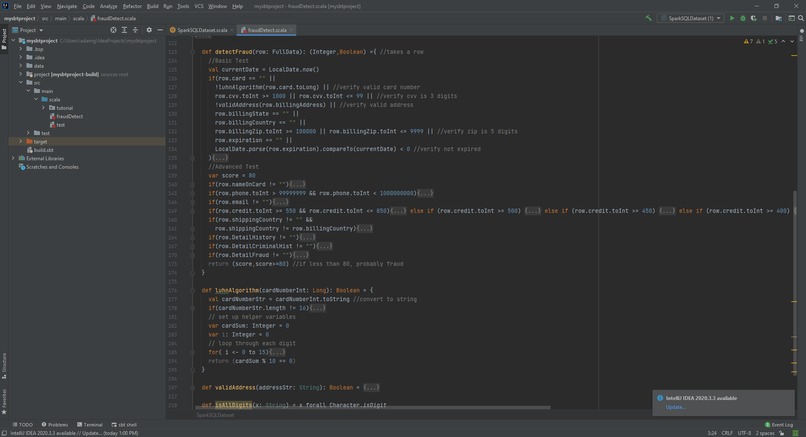Open Search Everywhere magnifier icon

click(801, 18)
